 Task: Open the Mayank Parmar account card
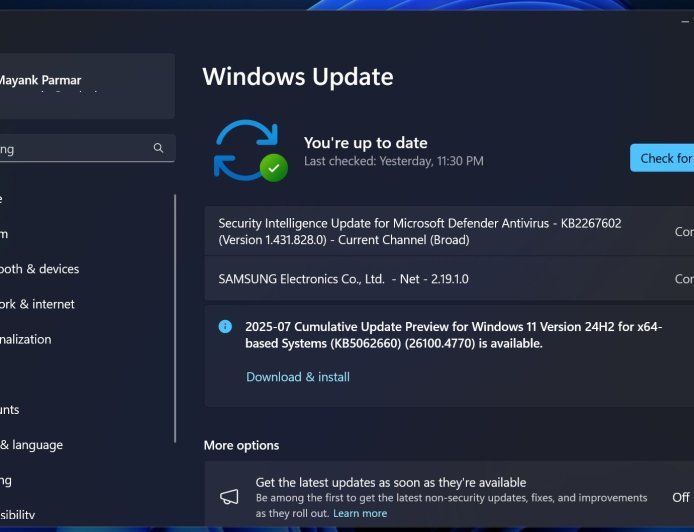click(87, 86)
